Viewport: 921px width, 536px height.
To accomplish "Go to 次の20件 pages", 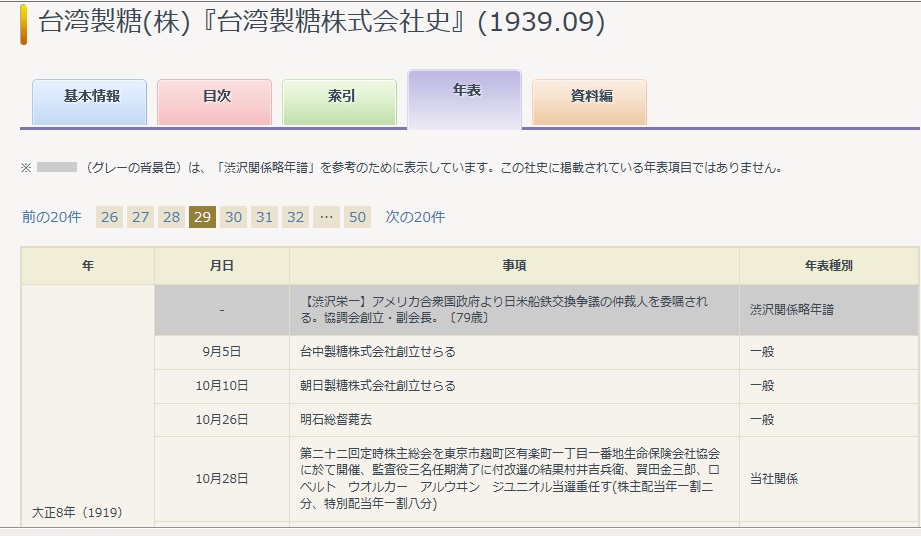I will pyautogui.click(x=415, y=217).
